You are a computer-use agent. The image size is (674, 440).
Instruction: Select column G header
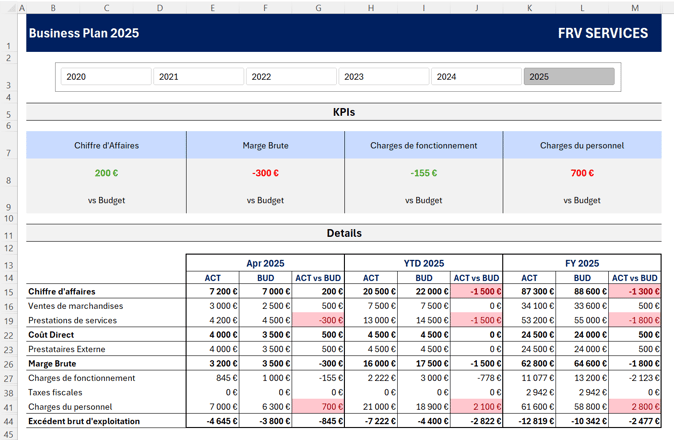tap(318, 8)
